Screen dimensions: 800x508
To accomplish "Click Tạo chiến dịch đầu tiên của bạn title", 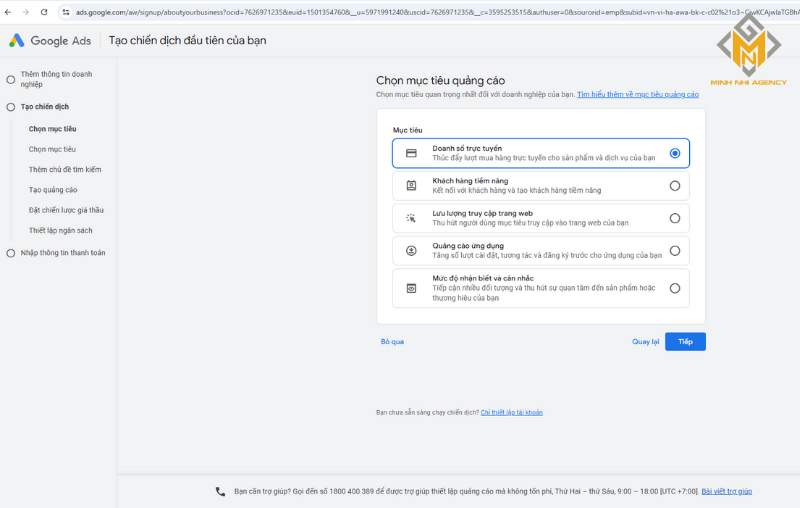I will tap(187, 41).
